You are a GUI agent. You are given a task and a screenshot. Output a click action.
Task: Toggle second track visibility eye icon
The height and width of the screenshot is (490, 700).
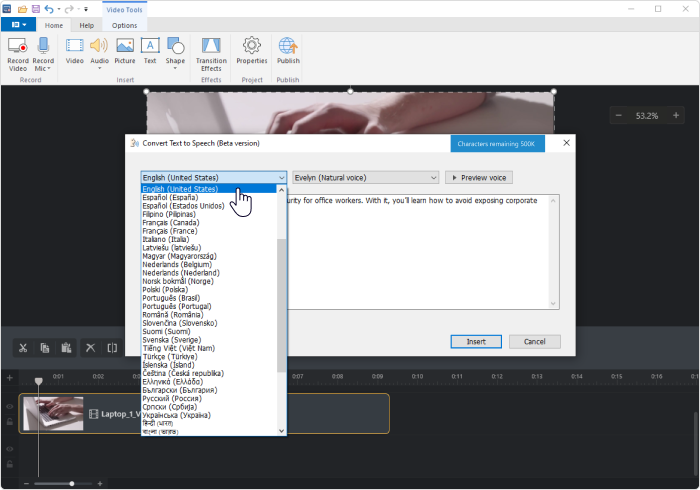click(x=10, y=449)
